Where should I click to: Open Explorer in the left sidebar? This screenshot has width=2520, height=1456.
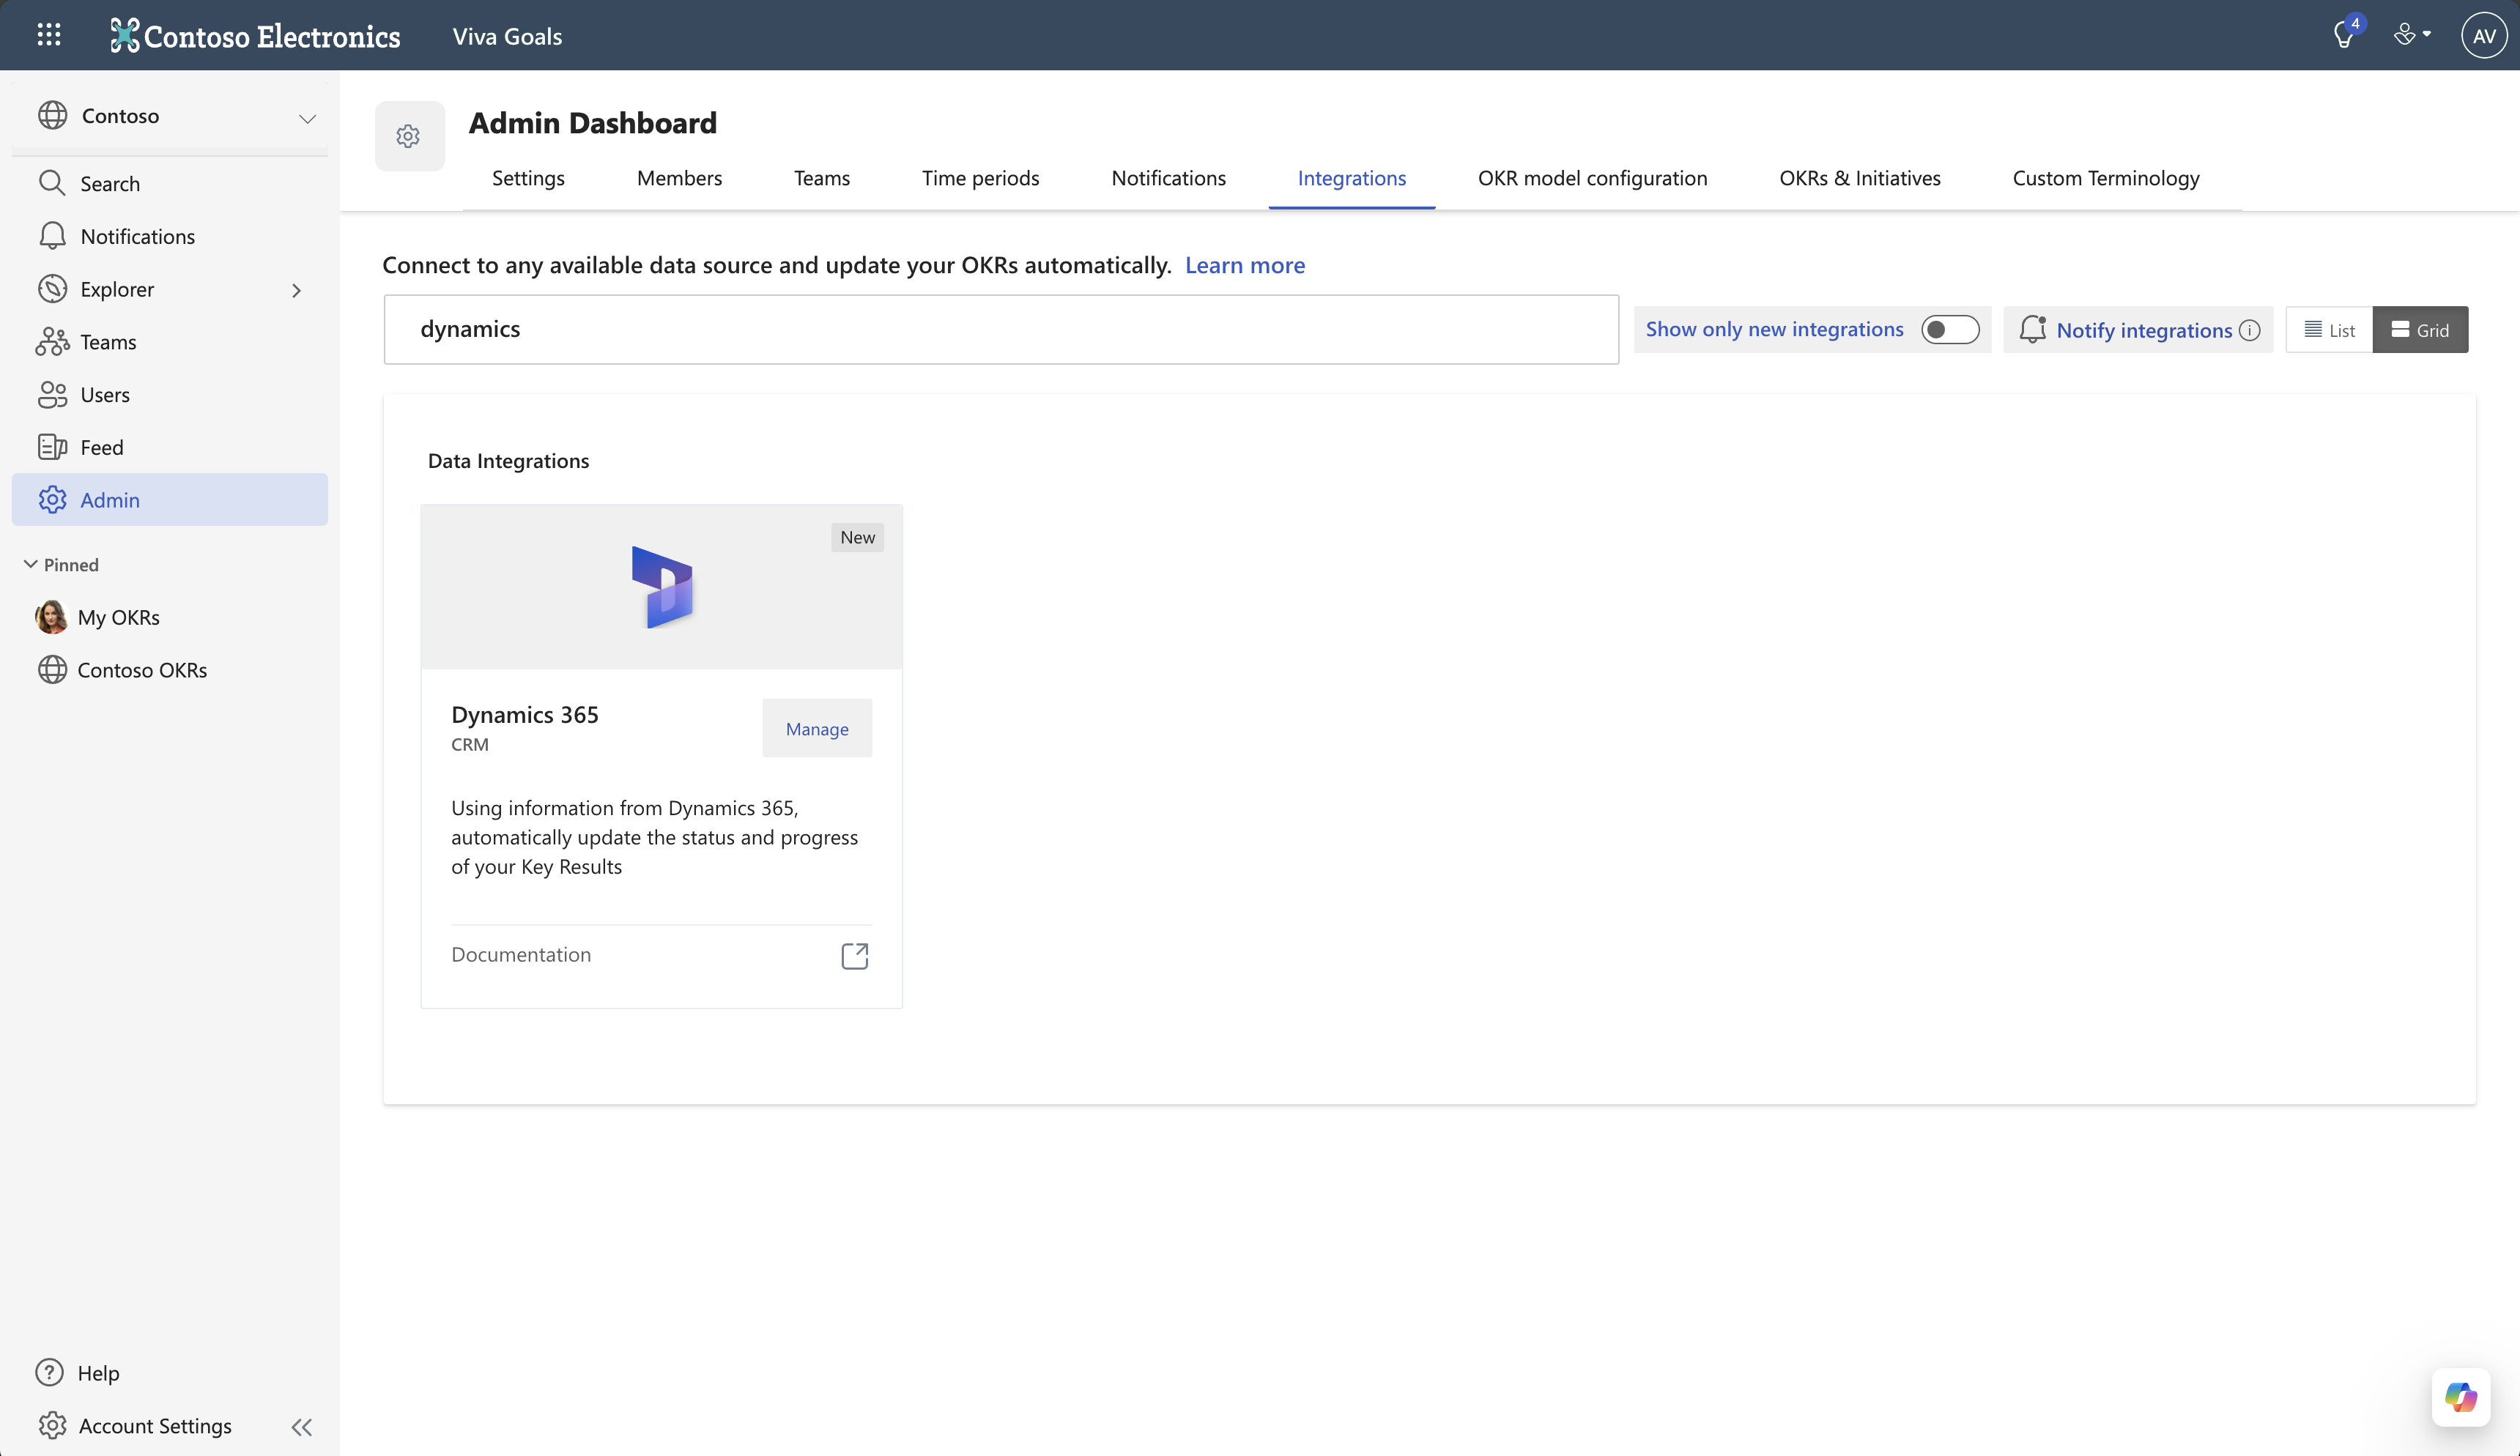pyautogui.click(x=117, y=289)
